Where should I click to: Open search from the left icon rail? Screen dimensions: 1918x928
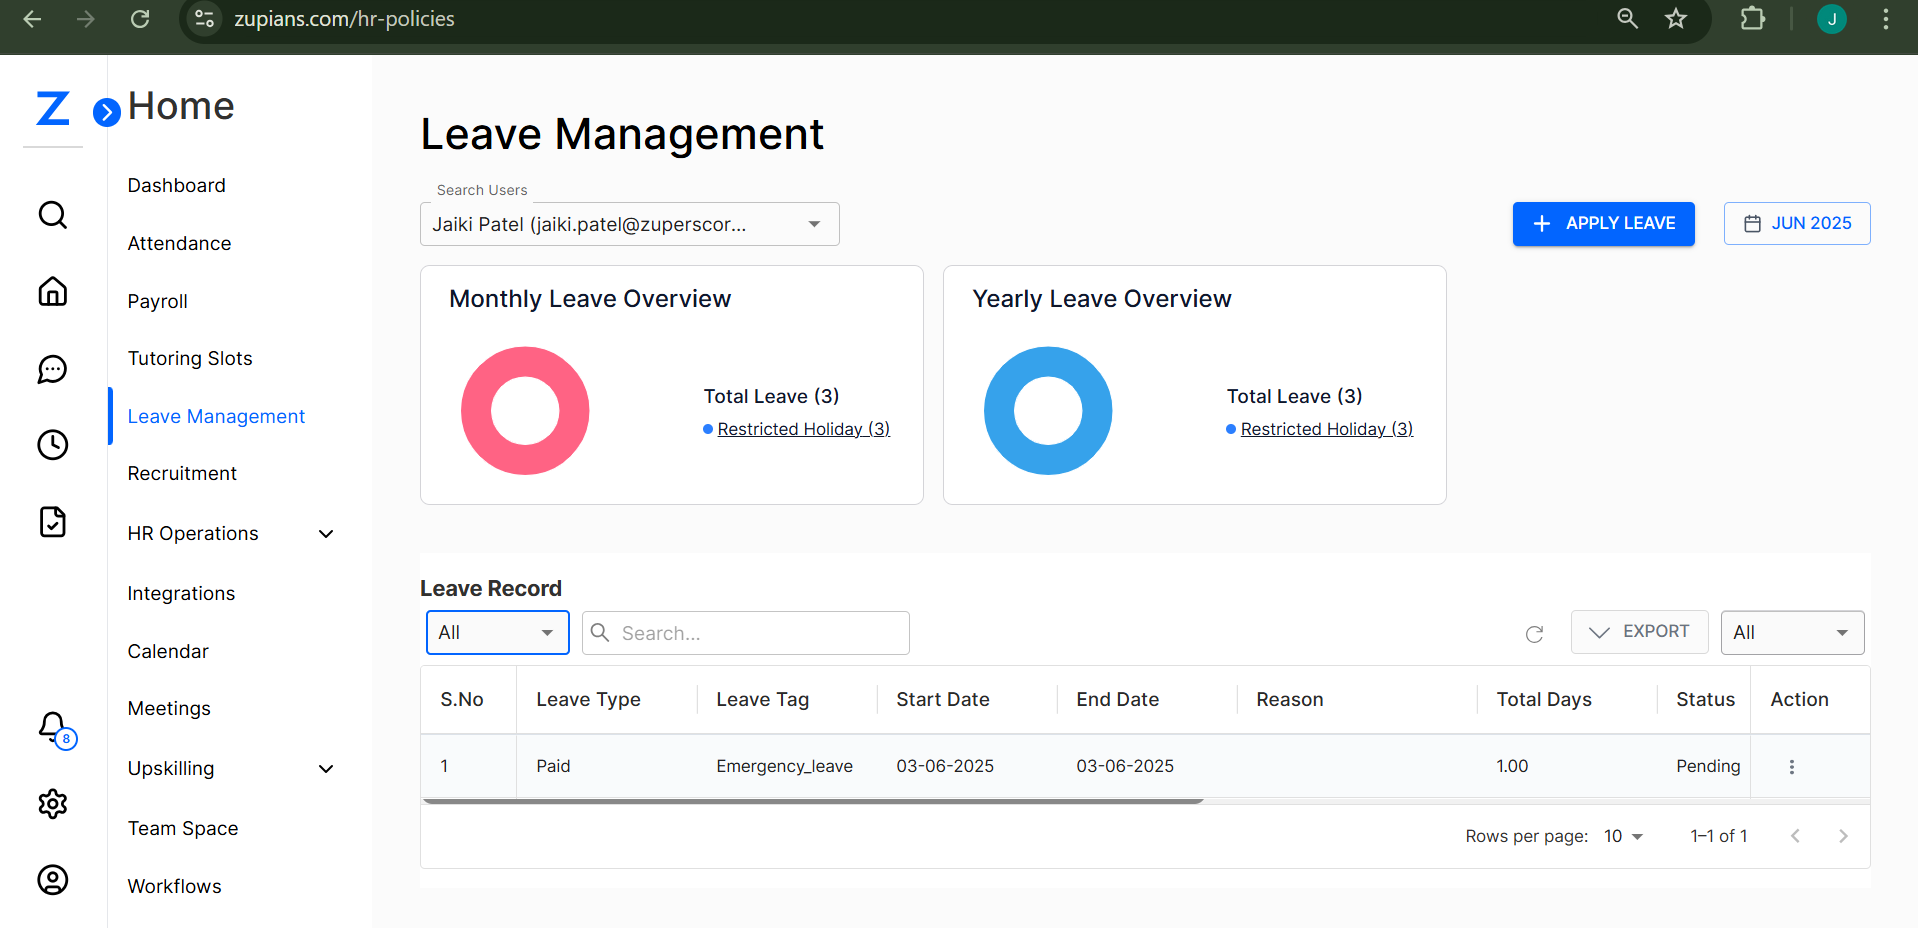click(52, 214)
